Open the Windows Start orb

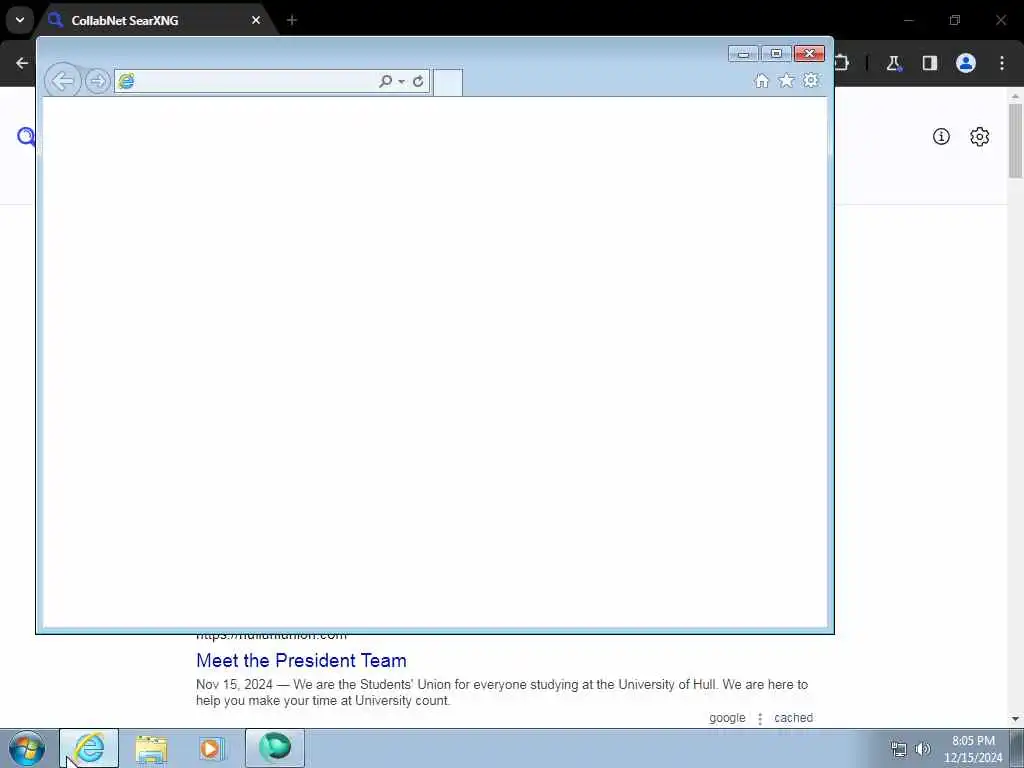click(x=27, y=748)
